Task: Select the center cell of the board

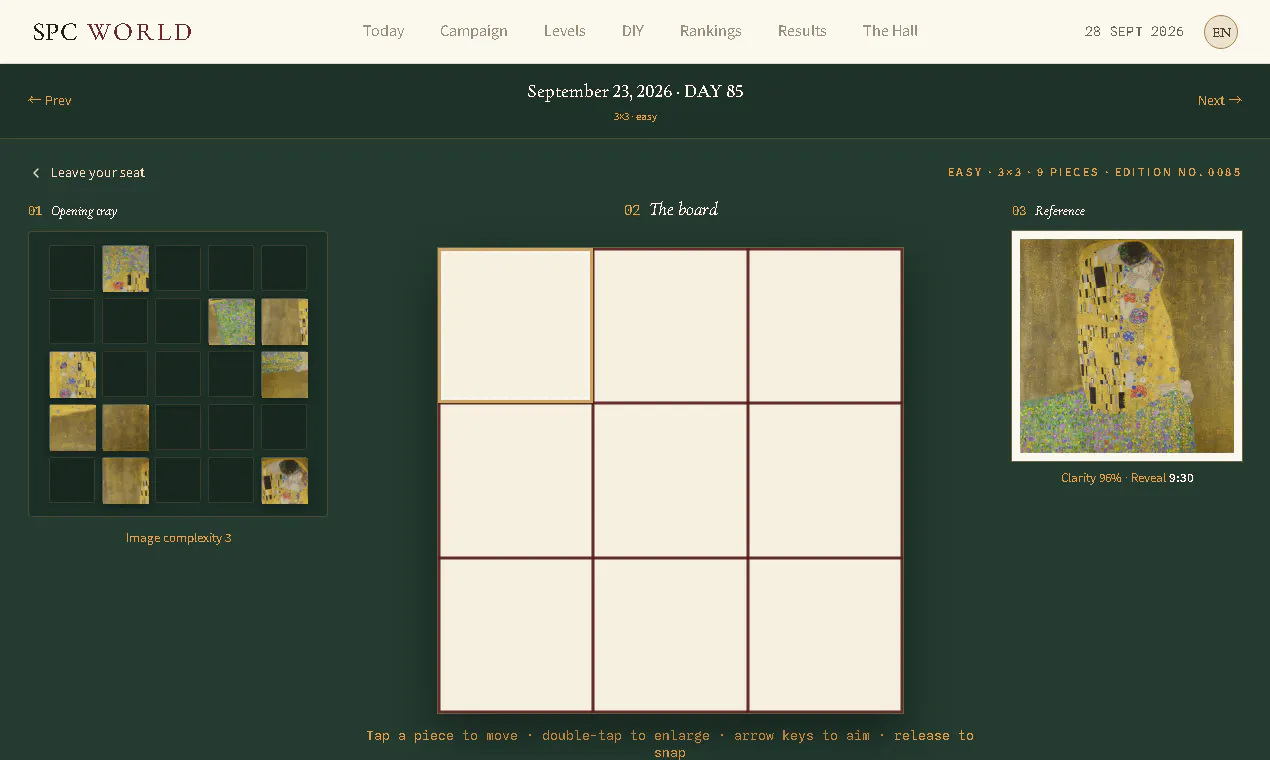Action: pyautogui.click(x=671, y=481)
